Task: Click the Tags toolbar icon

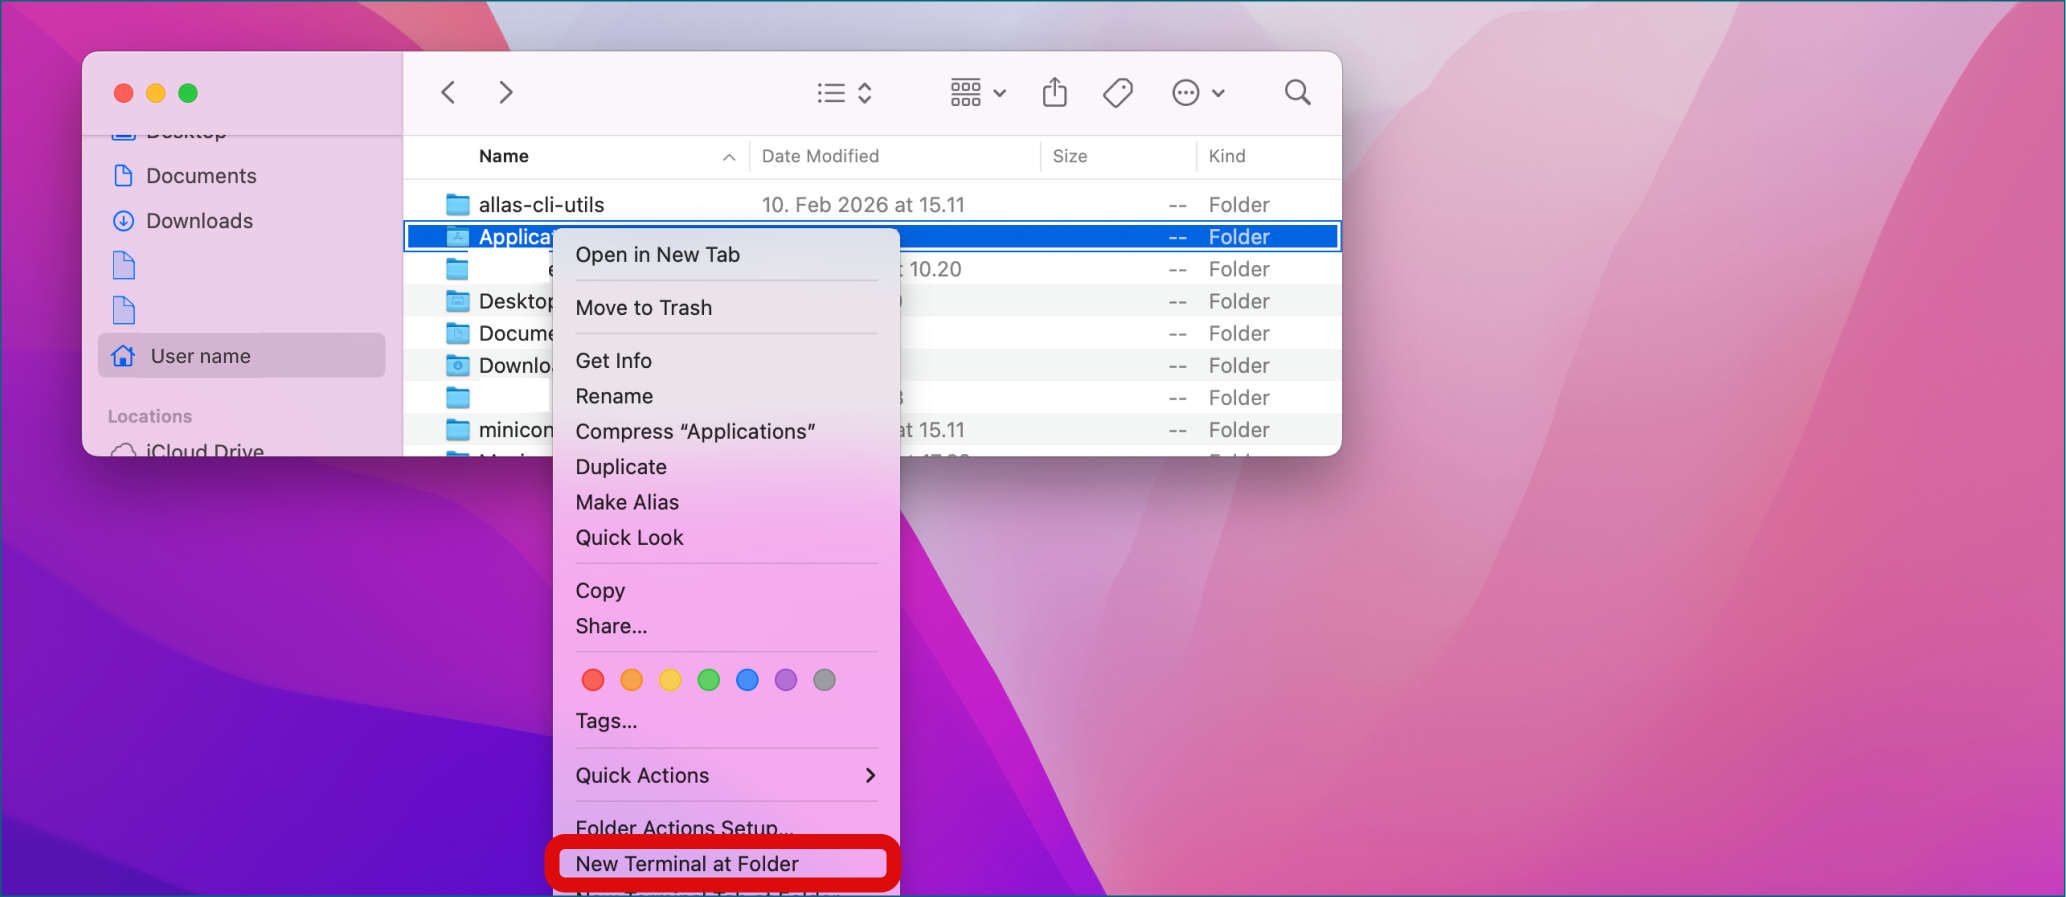Action: tap(1118, 93)
